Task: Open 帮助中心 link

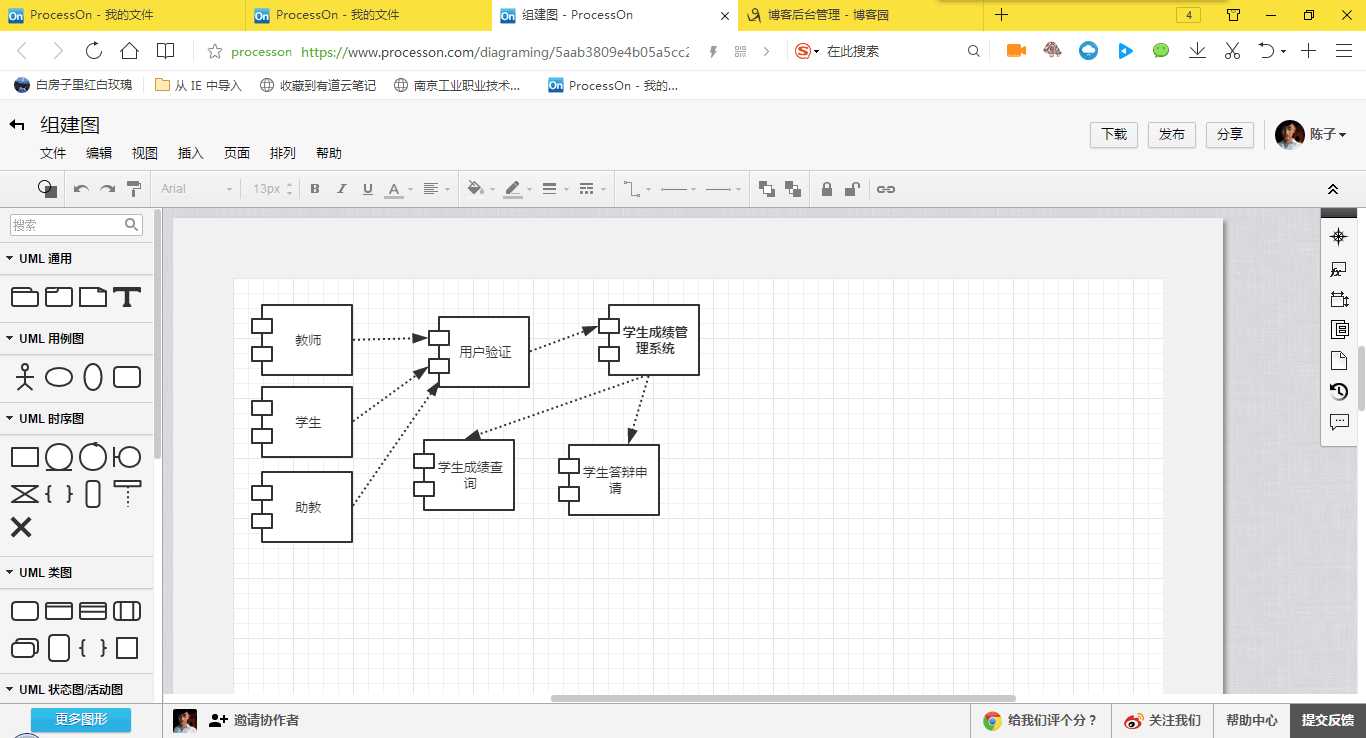Action: click(x=1252, y=720)
